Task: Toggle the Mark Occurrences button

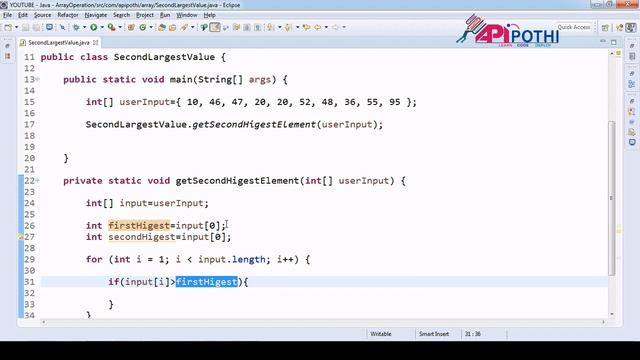Action: [x=215, y=27]
